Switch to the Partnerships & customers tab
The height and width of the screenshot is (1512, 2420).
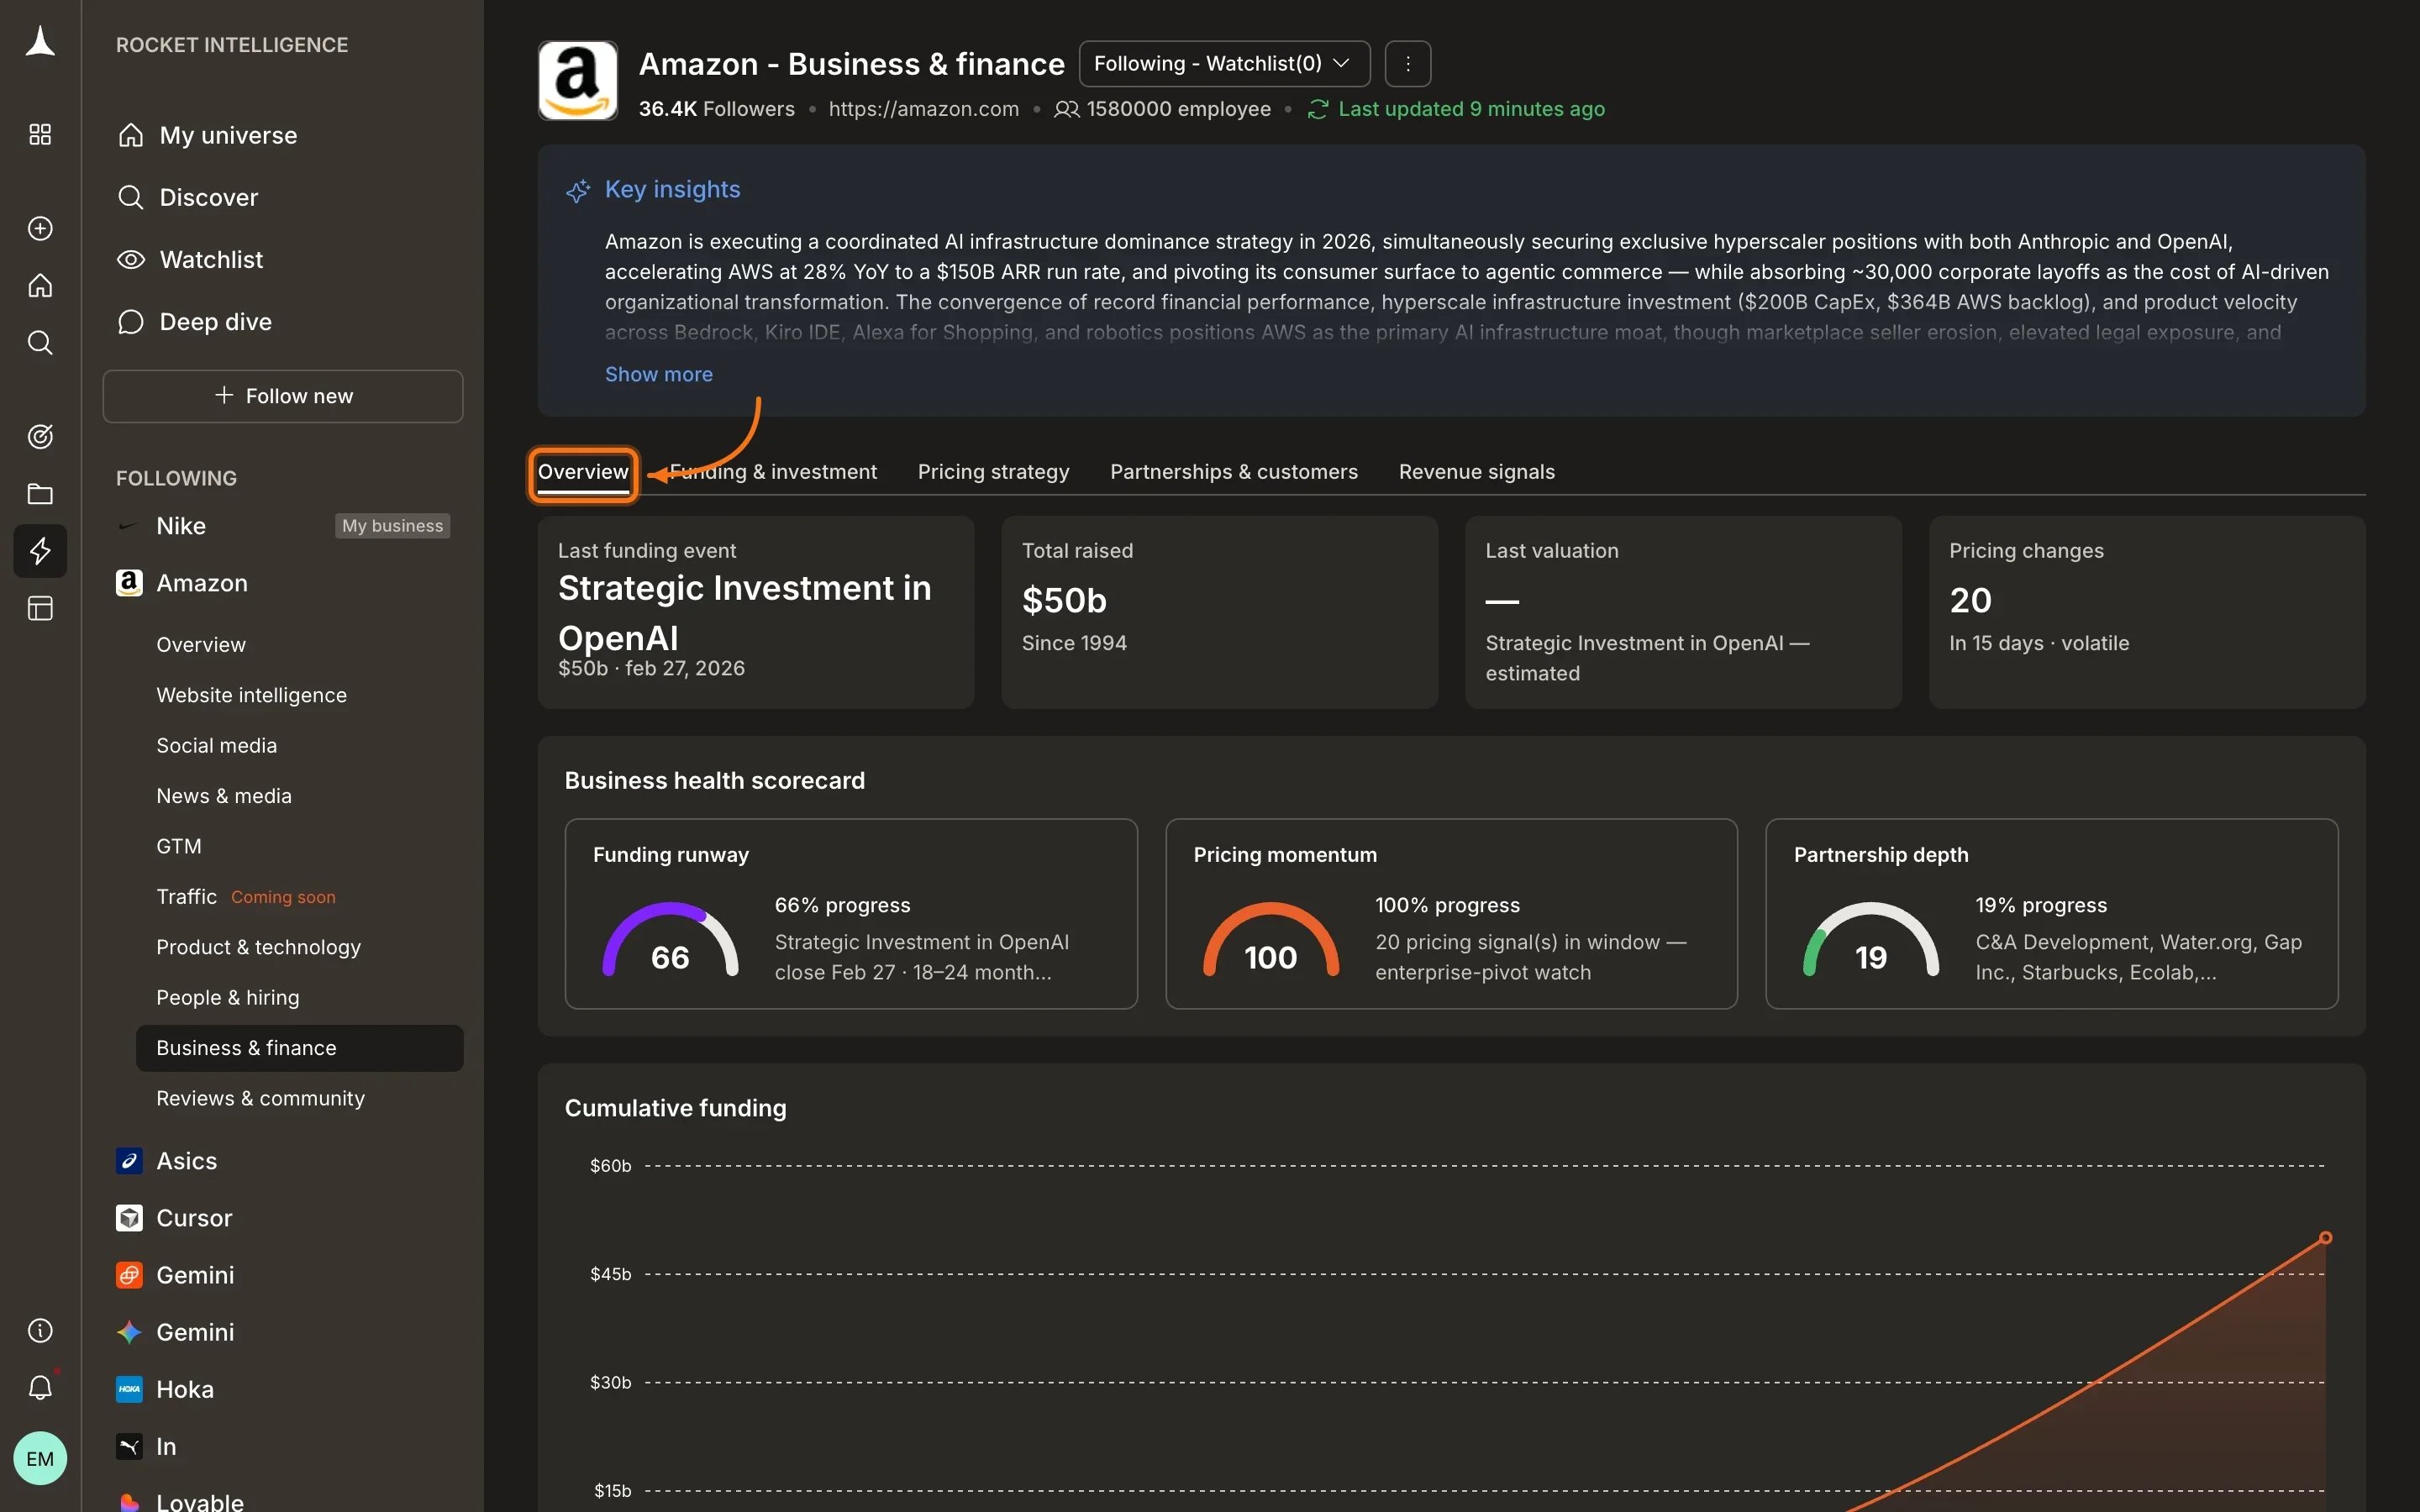click(x=1234, y=472)
